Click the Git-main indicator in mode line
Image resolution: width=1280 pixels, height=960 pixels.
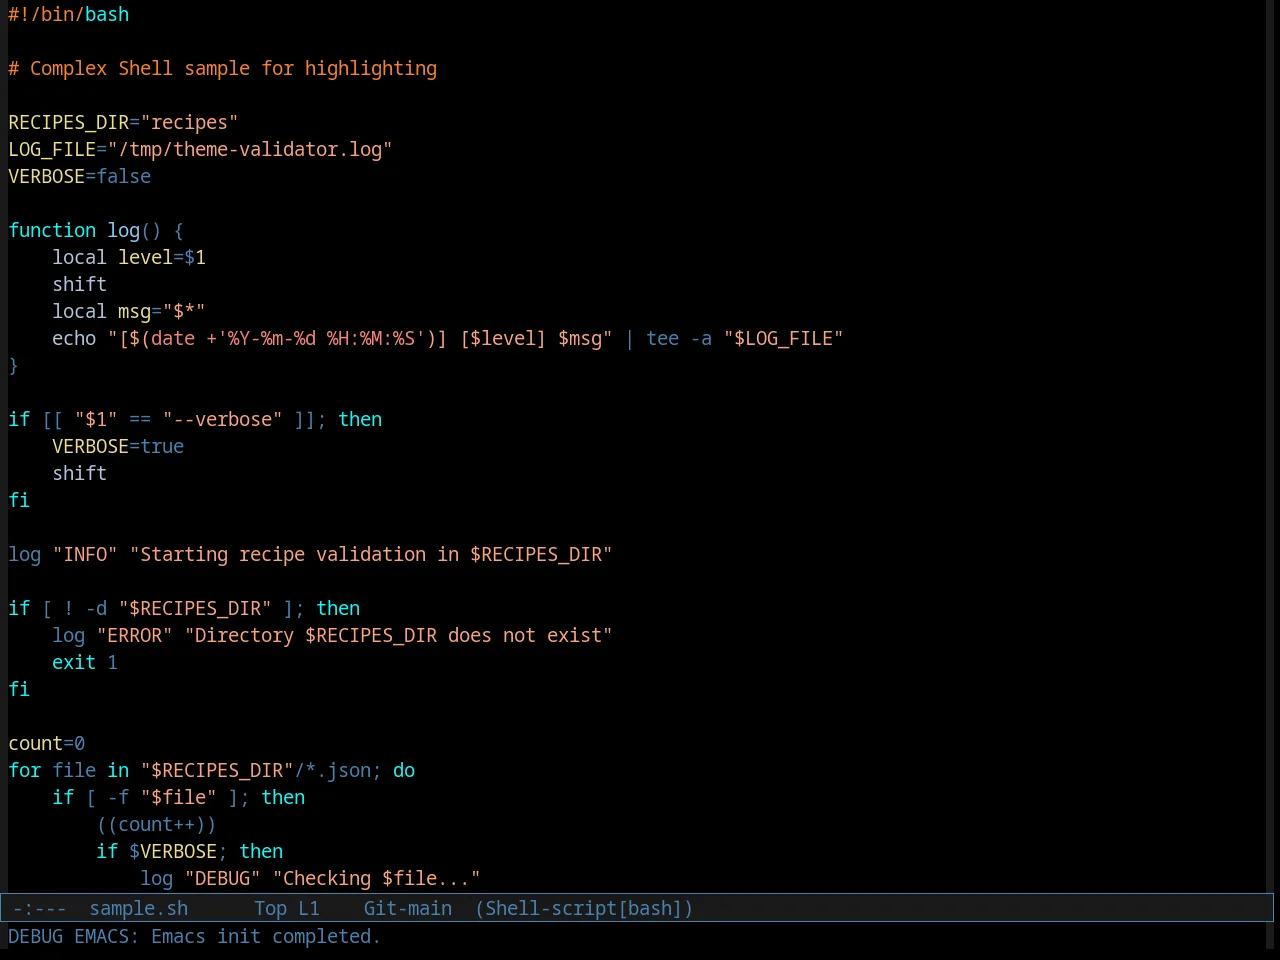[x=408, y=908]
